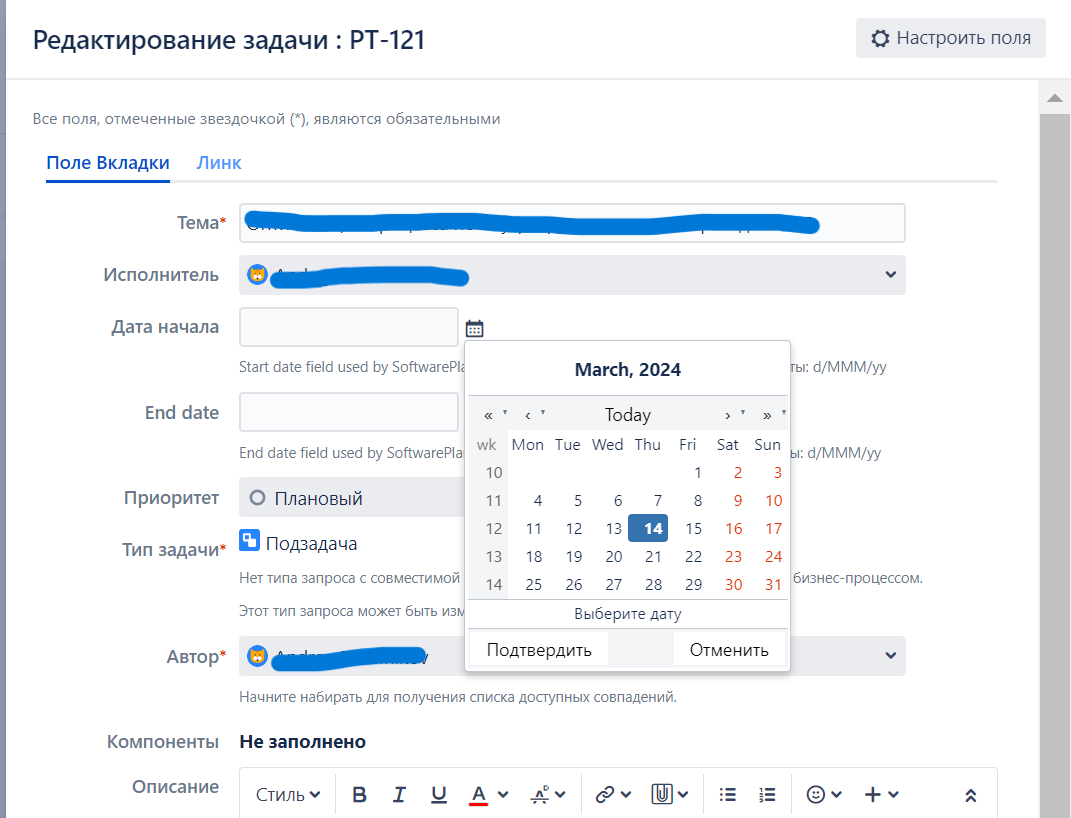Open Настроить поля settings
The height and width of the screenshot is (818, 1071).
click(x=949, y=37)
